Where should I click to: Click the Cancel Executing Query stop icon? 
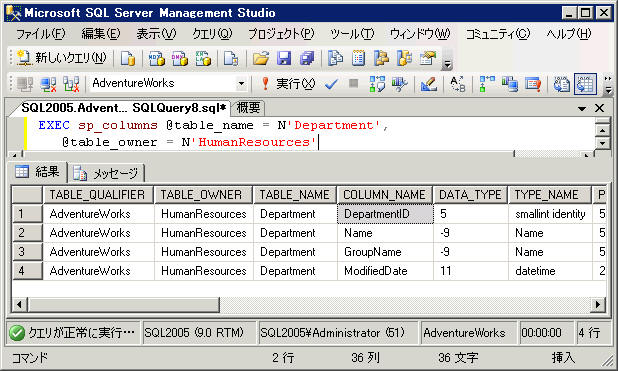354,84
